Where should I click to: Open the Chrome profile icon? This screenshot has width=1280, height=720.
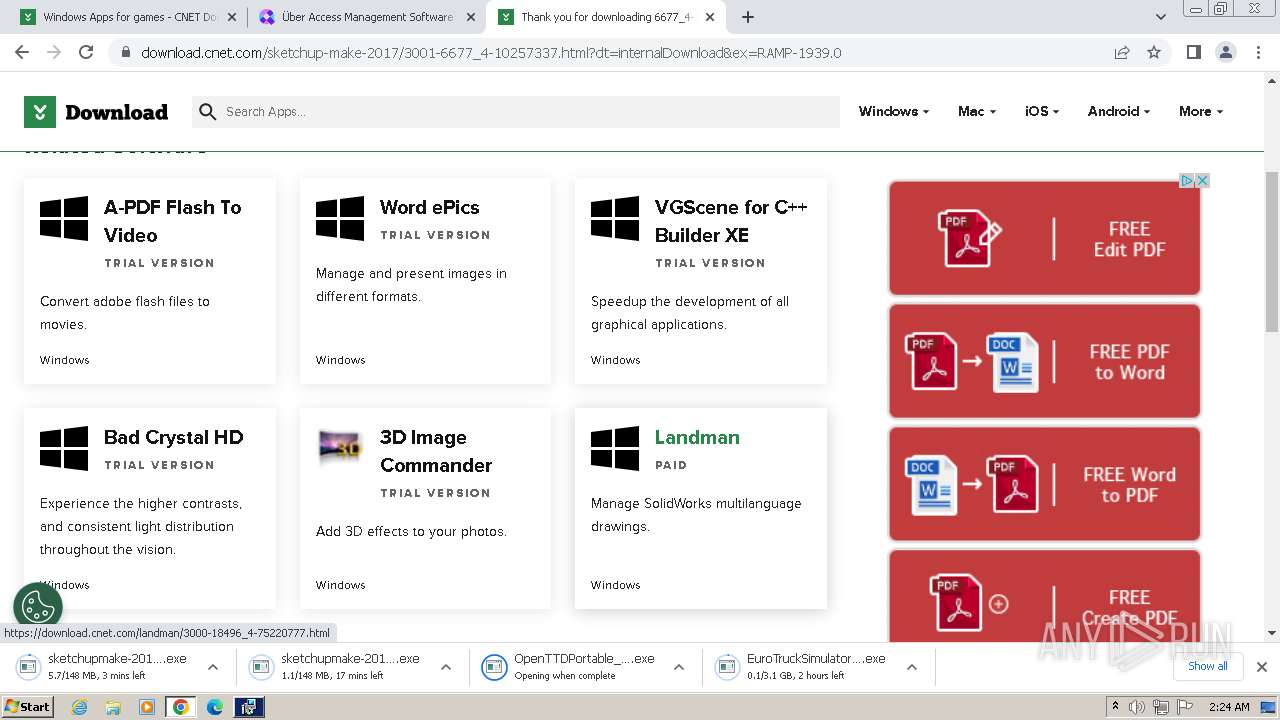tap(1225, 52)
